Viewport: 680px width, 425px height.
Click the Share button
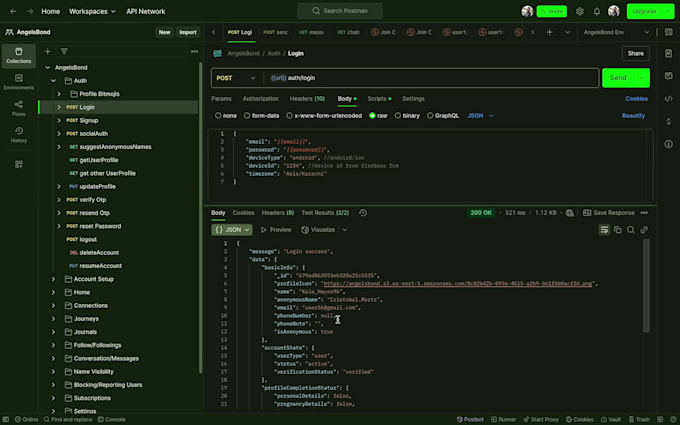click(x=635, y=53)
